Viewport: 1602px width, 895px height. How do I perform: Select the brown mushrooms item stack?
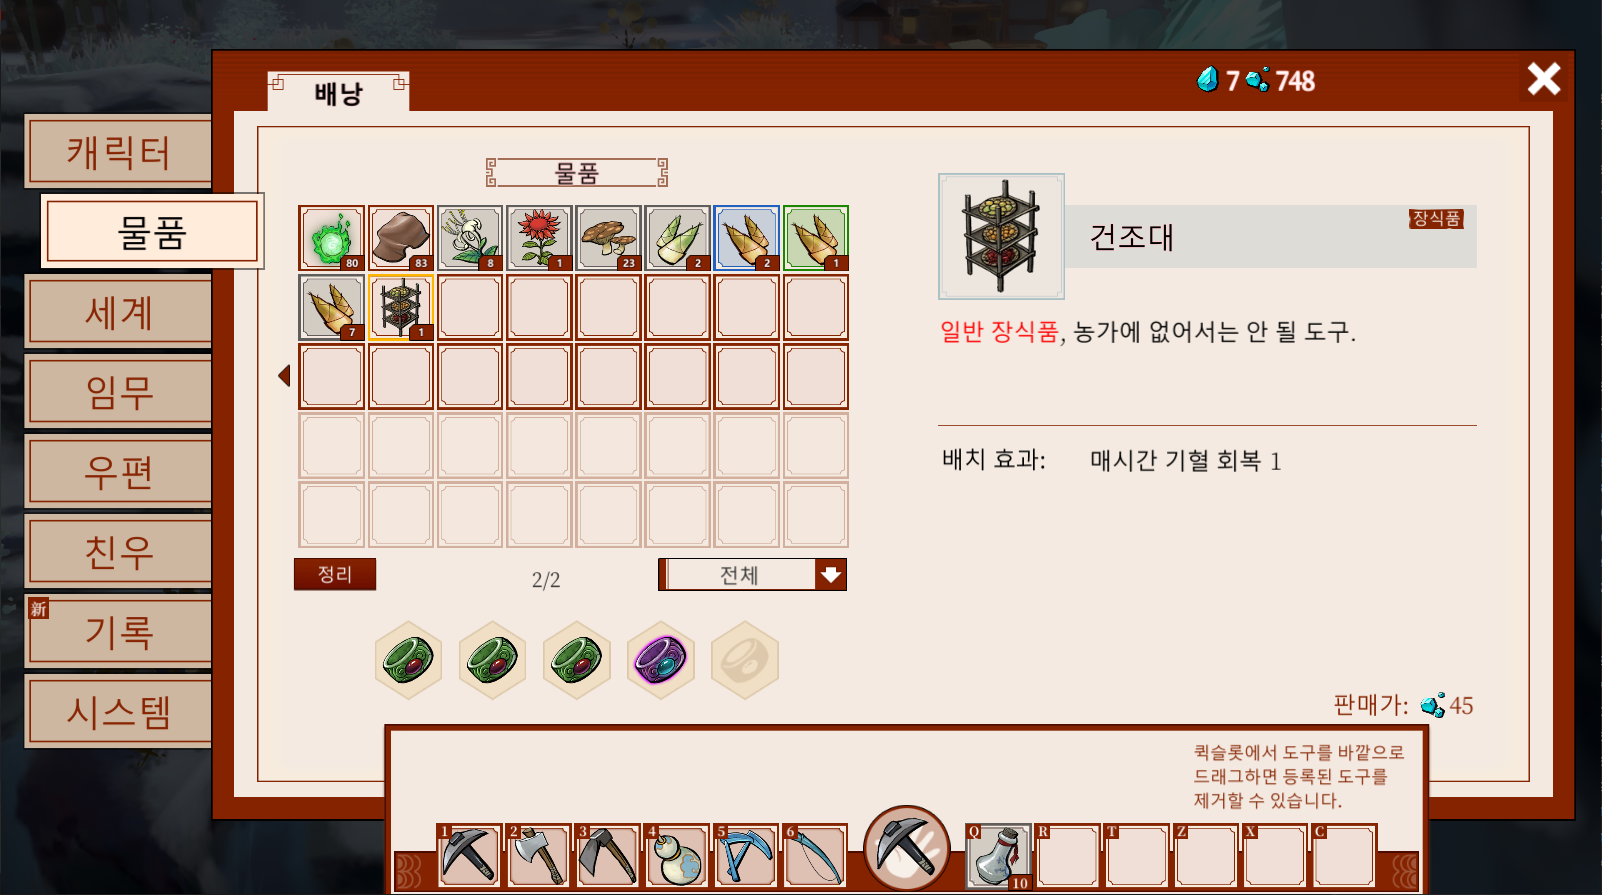pyautogui.click(x=608, y=238)
